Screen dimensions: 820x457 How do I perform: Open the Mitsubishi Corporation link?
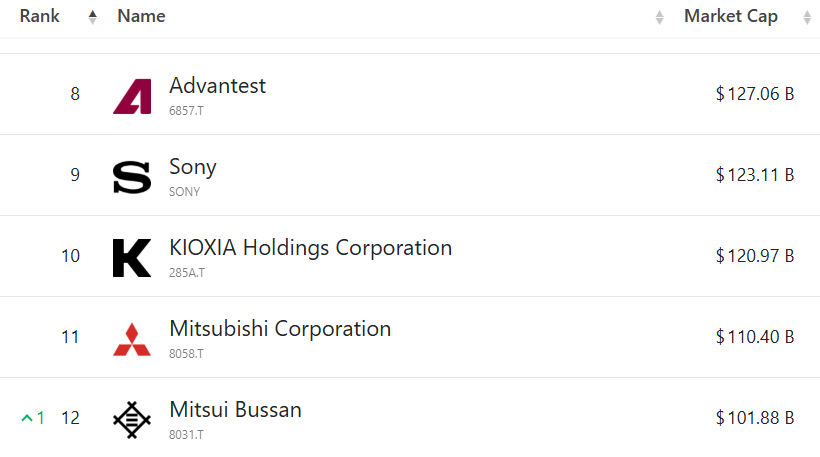pyautogui.click(x=280, y=328)
